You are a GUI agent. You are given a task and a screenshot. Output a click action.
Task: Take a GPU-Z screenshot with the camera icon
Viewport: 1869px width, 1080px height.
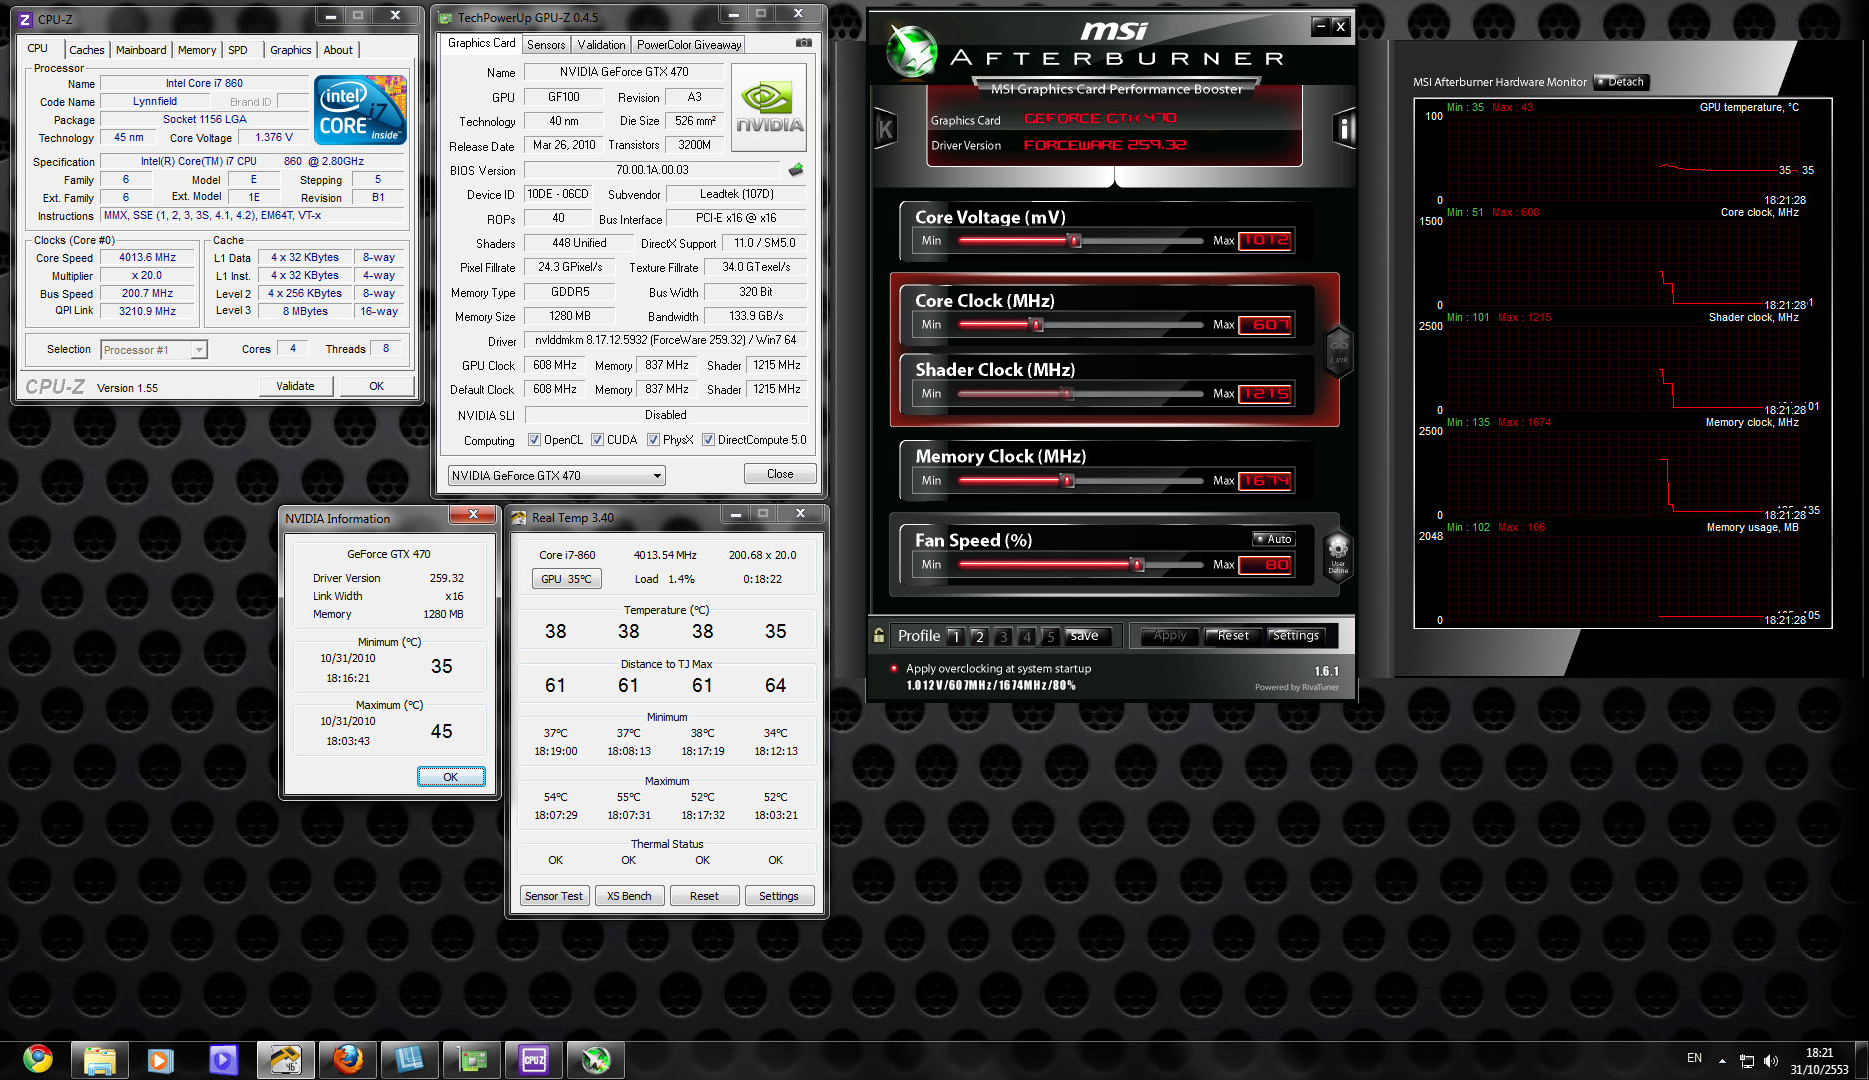click(804, 43)
